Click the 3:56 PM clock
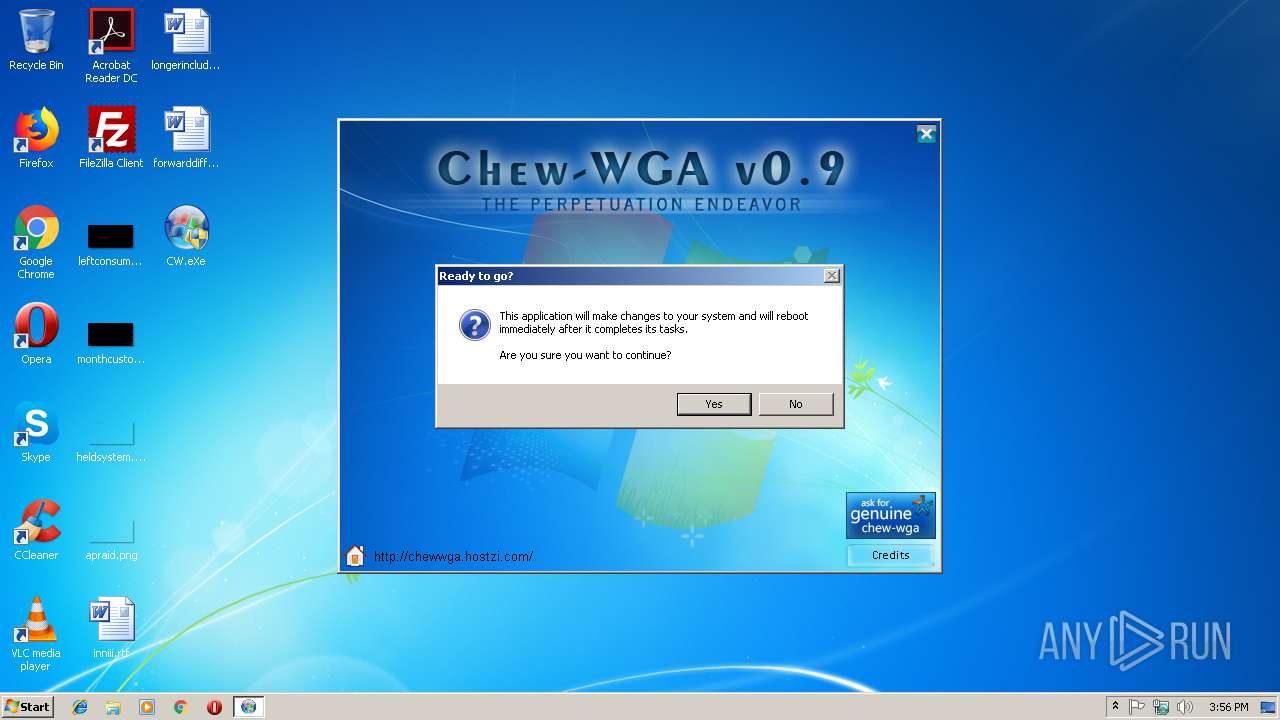Image resolution: width=1280 pixels, height=720 pixels. coord(1228,707)
